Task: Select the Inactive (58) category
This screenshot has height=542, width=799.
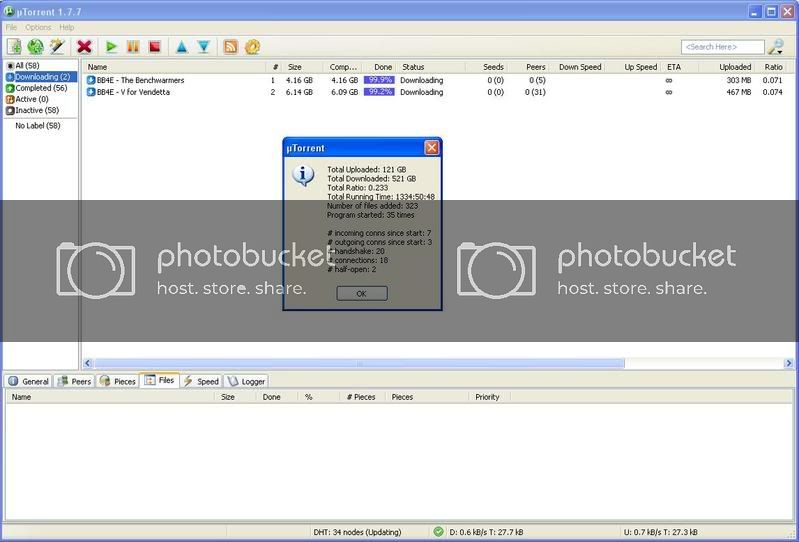Action: tap(33, 110)
